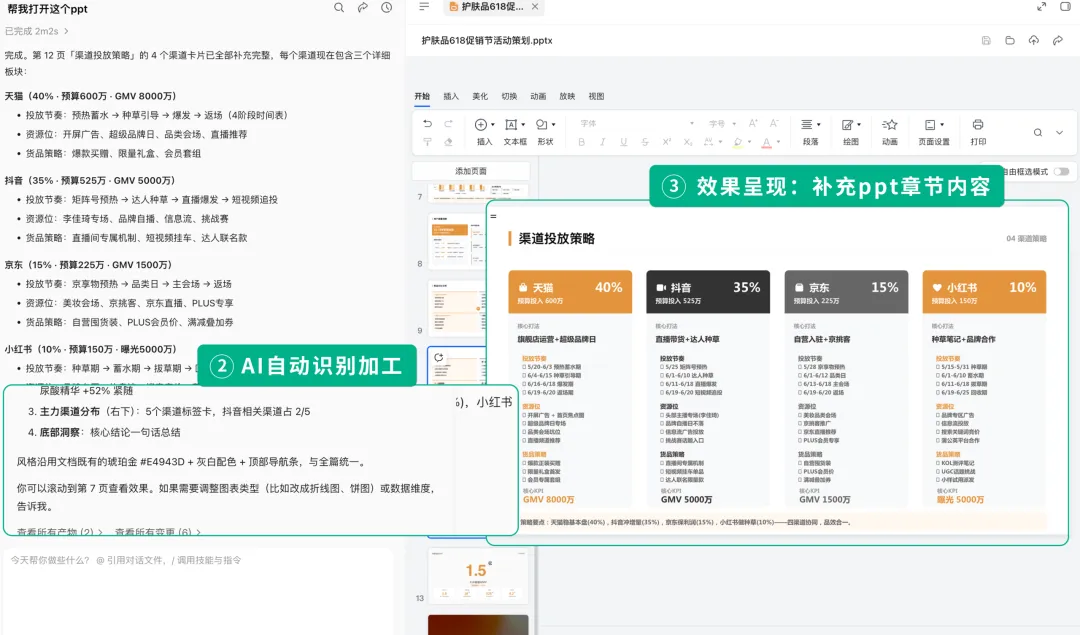Toggle the split panel layout icon
1080x635 pixels.
(1066, 6)
